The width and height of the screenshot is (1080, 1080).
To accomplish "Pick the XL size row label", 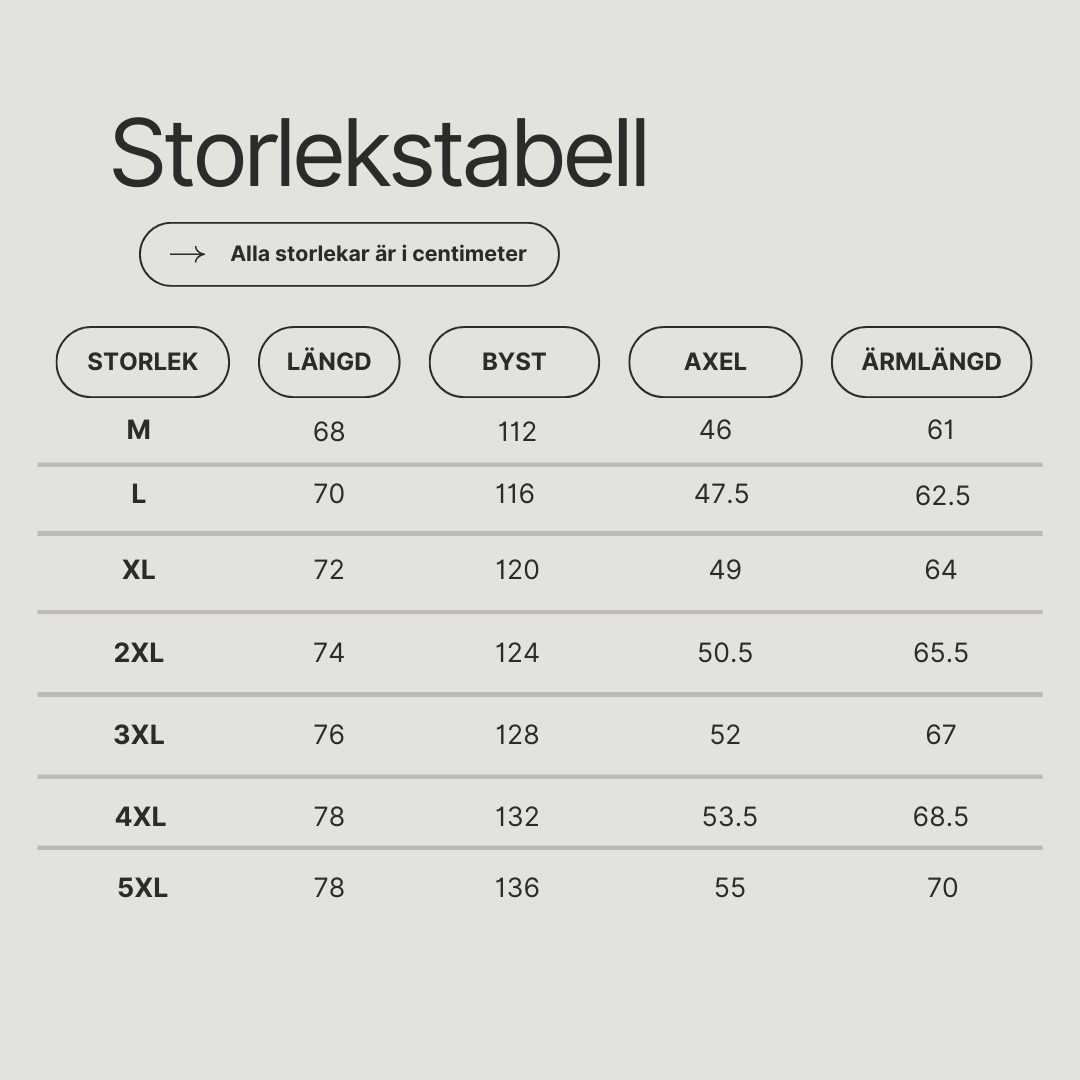I will [138, 570].
